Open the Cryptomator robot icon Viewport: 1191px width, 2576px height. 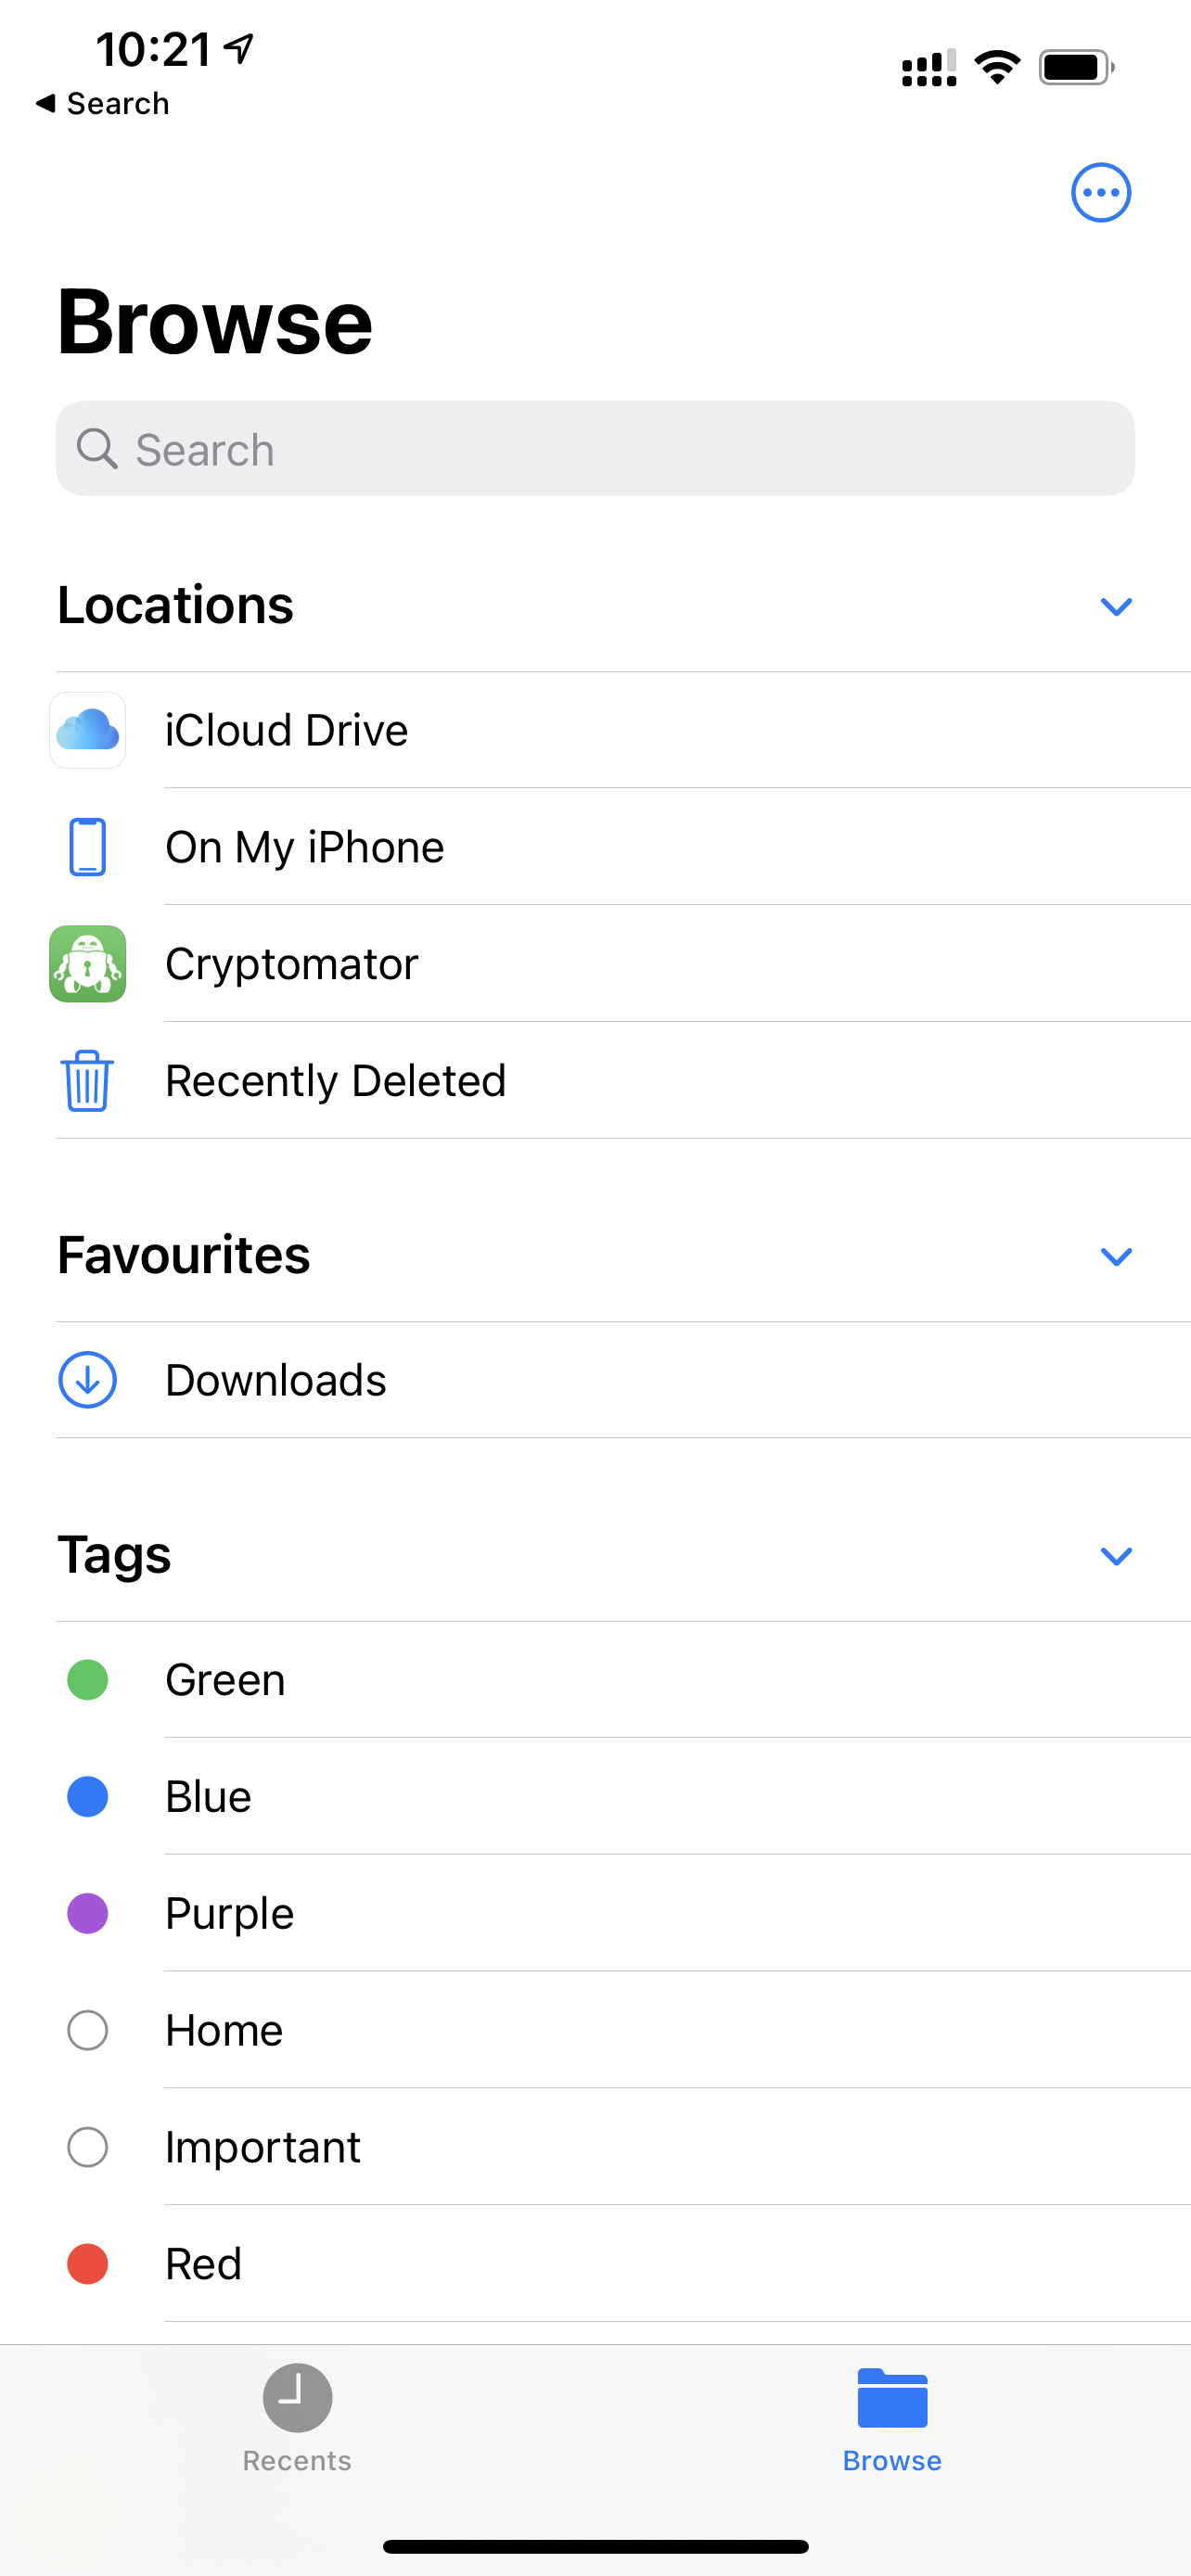(x=88, y=964)
